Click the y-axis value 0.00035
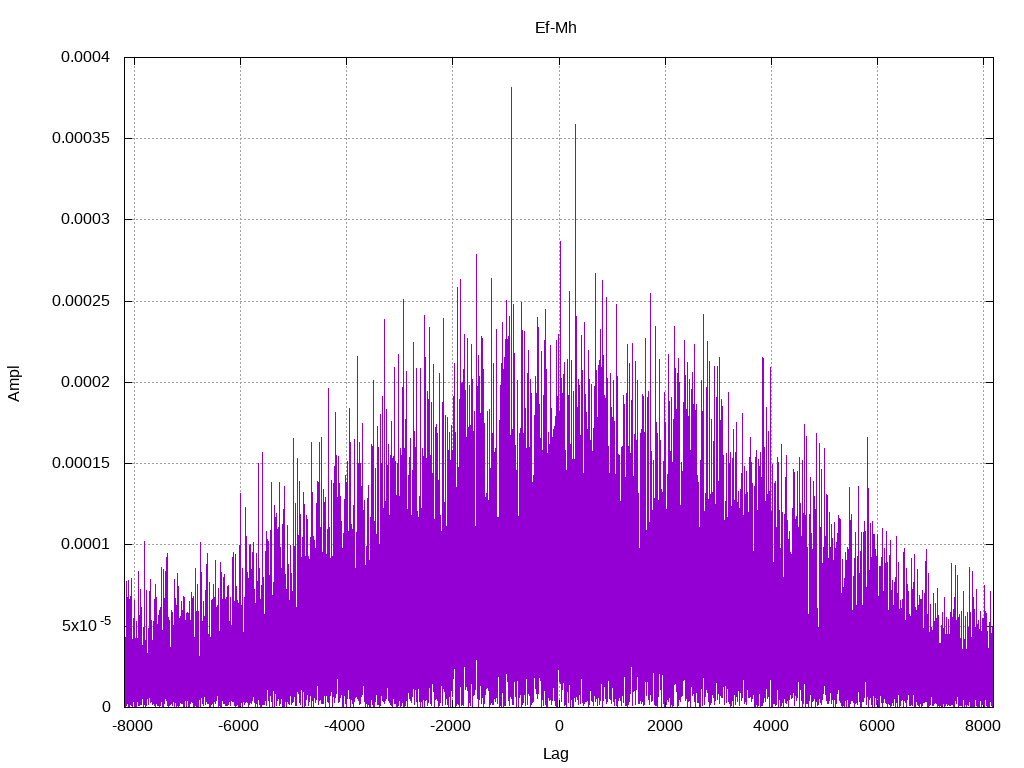The image size is (1024, 768). (81, 138)
